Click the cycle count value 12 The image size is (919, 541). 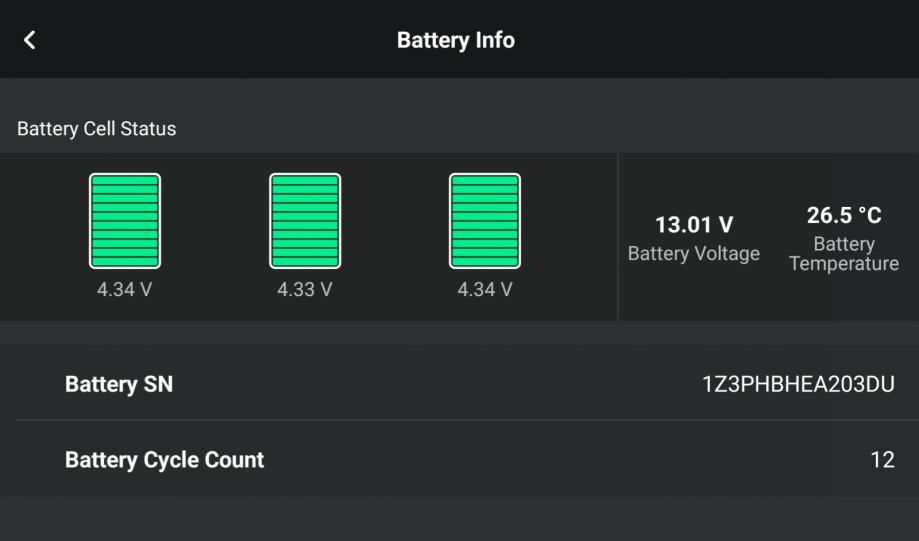[x=882, y=460]
